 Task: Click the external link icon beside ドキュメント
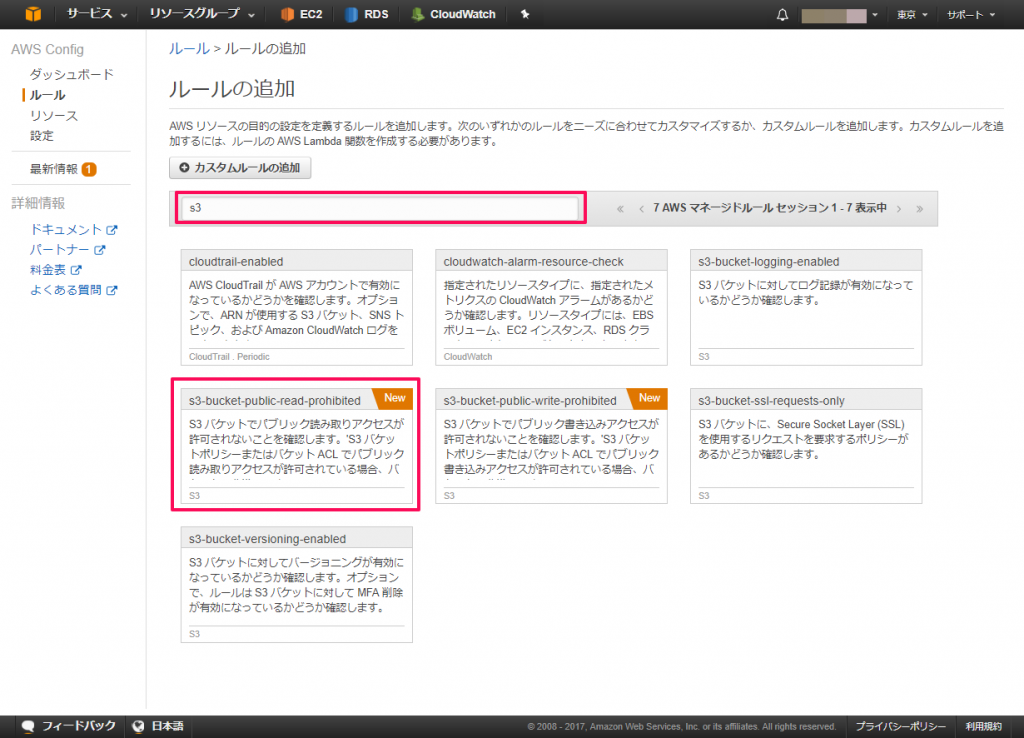[x=112, y=230]
